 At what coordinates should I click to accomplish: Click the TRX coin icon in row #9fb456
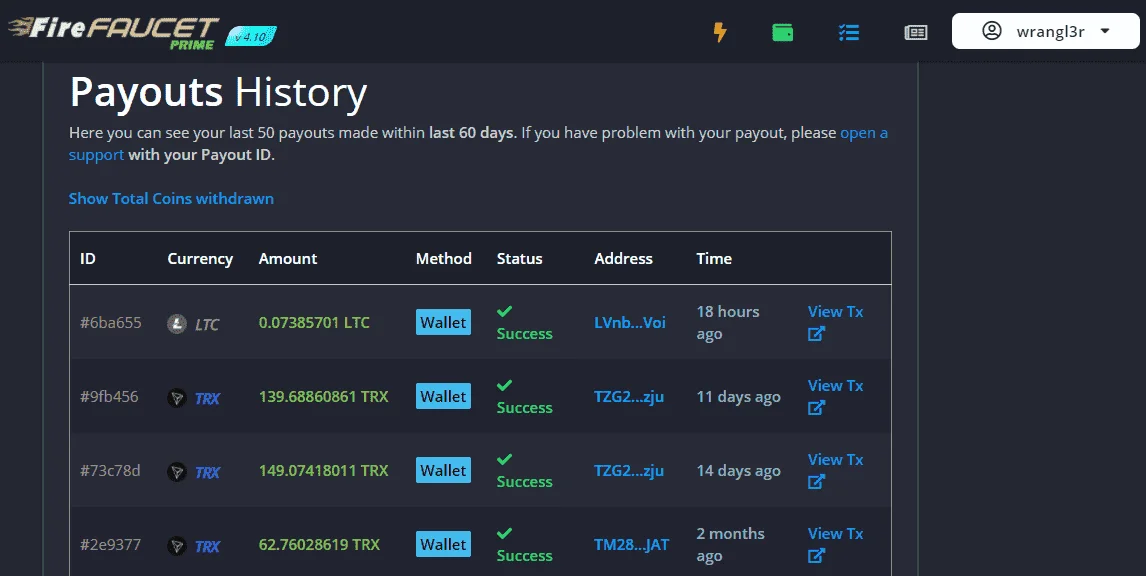tap(177, 398)
